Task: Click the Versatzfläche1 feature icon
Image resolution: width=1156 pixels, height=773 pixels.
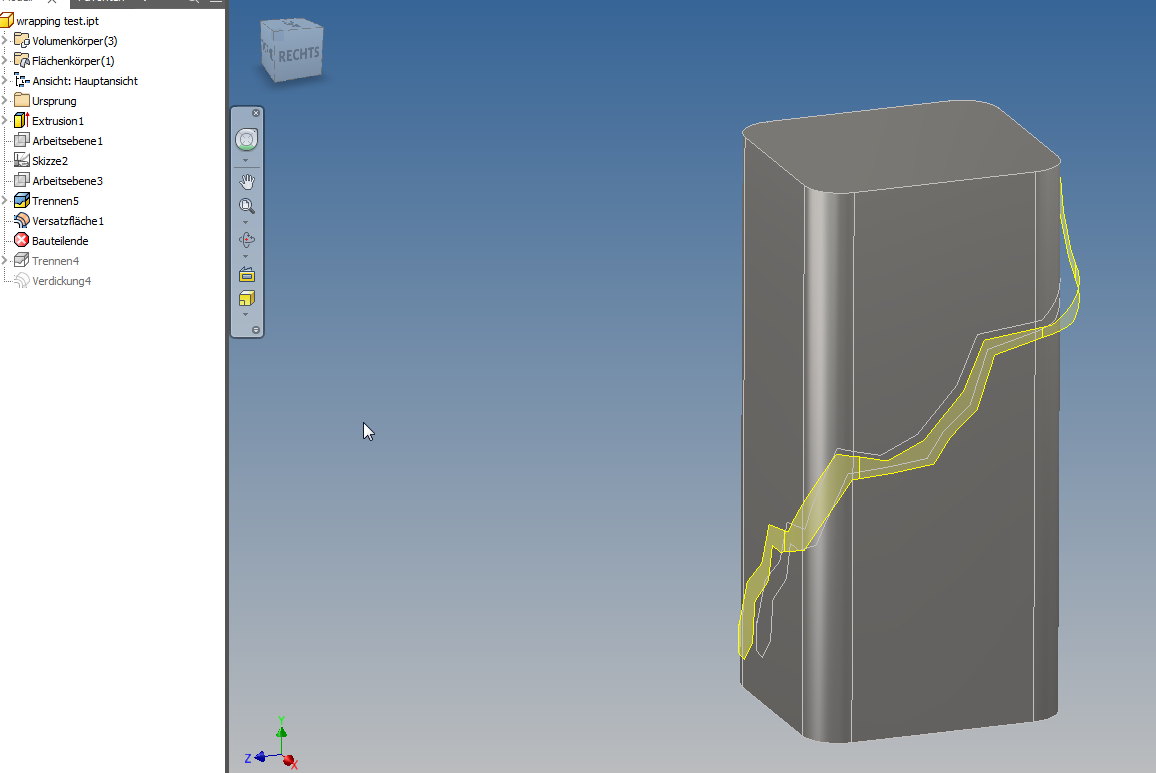Action: pyautogui.click(x=20, y=220)
